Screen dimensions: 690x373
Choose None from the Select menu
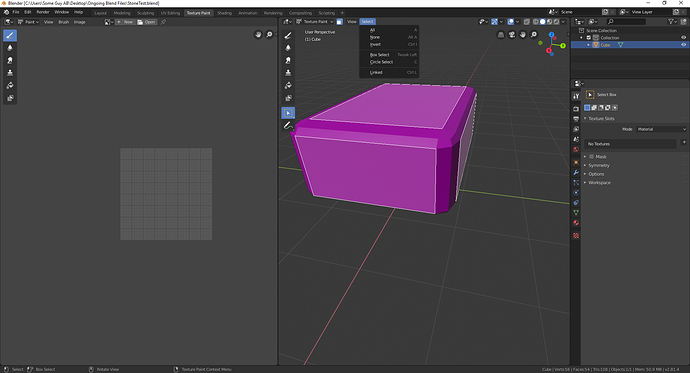[389, 37]
